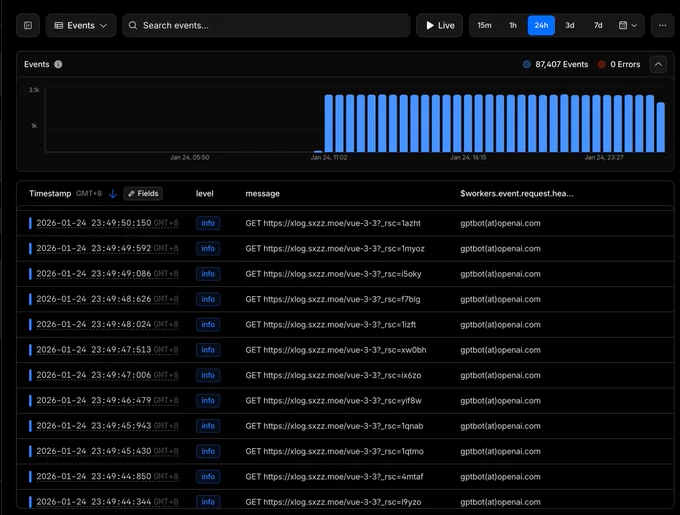Select the 7d time range
This screenshot has width=680, height=515.
point(598,26)
